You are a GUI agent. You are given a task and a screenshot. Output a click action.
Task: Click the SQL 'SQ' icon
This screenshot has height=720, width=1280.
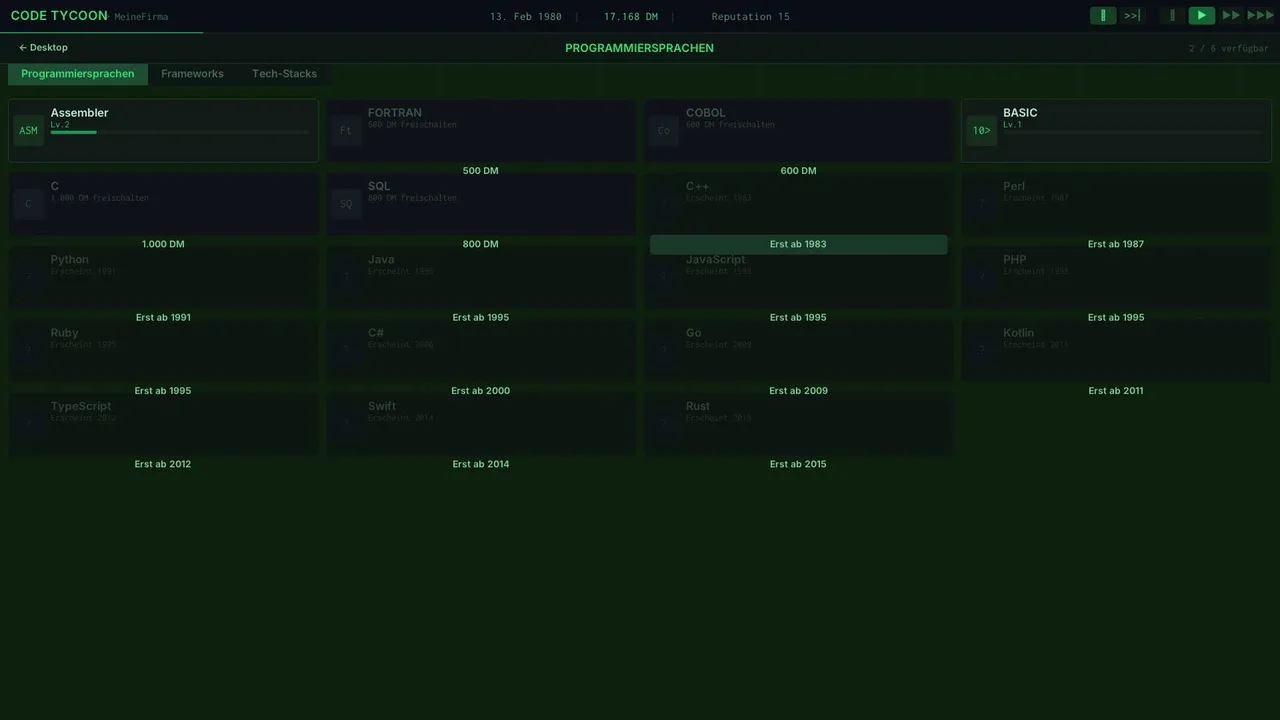point(346,204)
